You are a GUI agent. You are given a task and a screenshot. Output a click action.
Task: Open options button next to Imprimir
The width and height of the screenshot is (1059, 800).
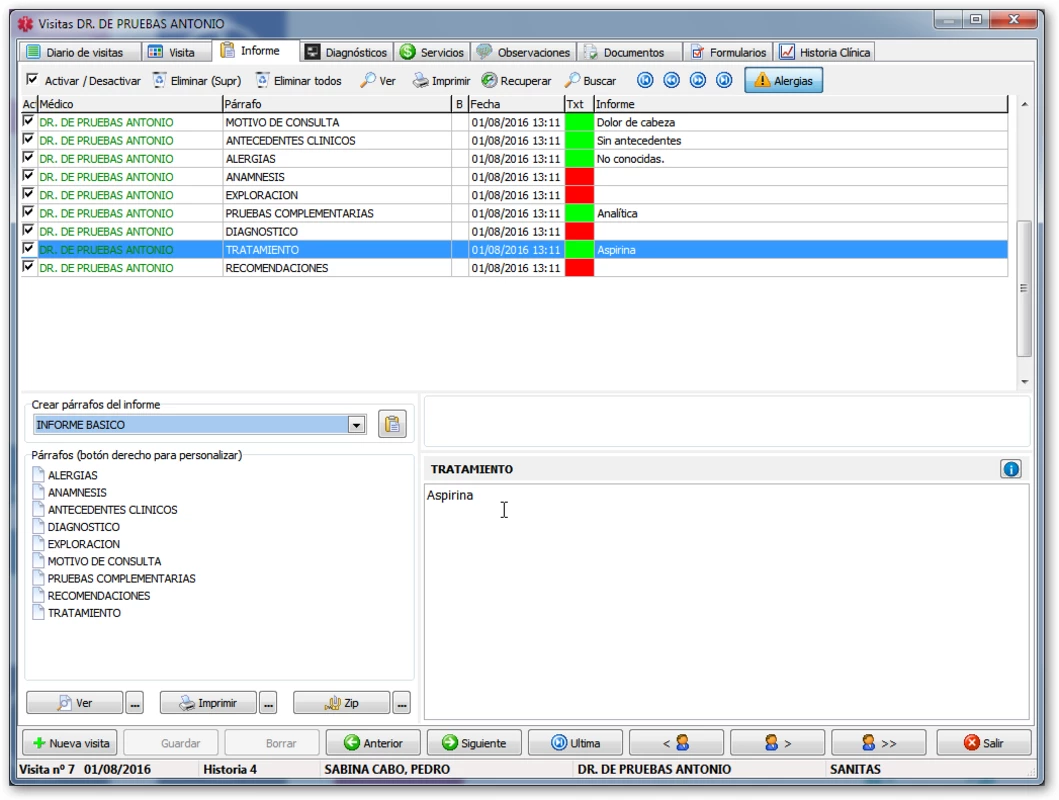point(268,703)
